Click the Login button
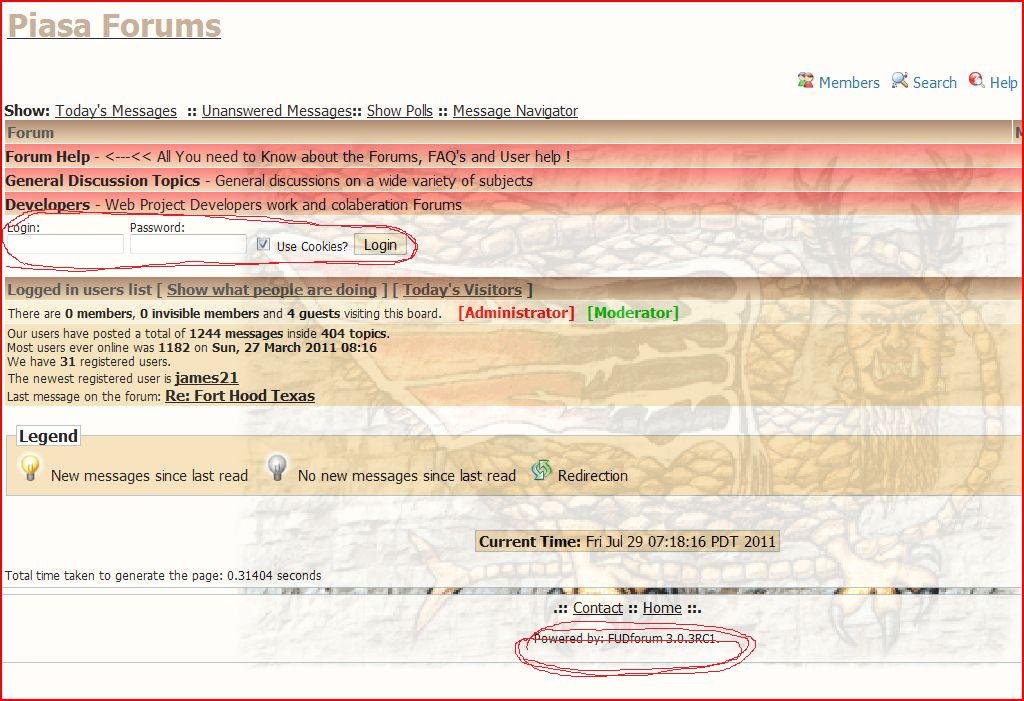Viewport: 1024px width, 701px height. 380,245
